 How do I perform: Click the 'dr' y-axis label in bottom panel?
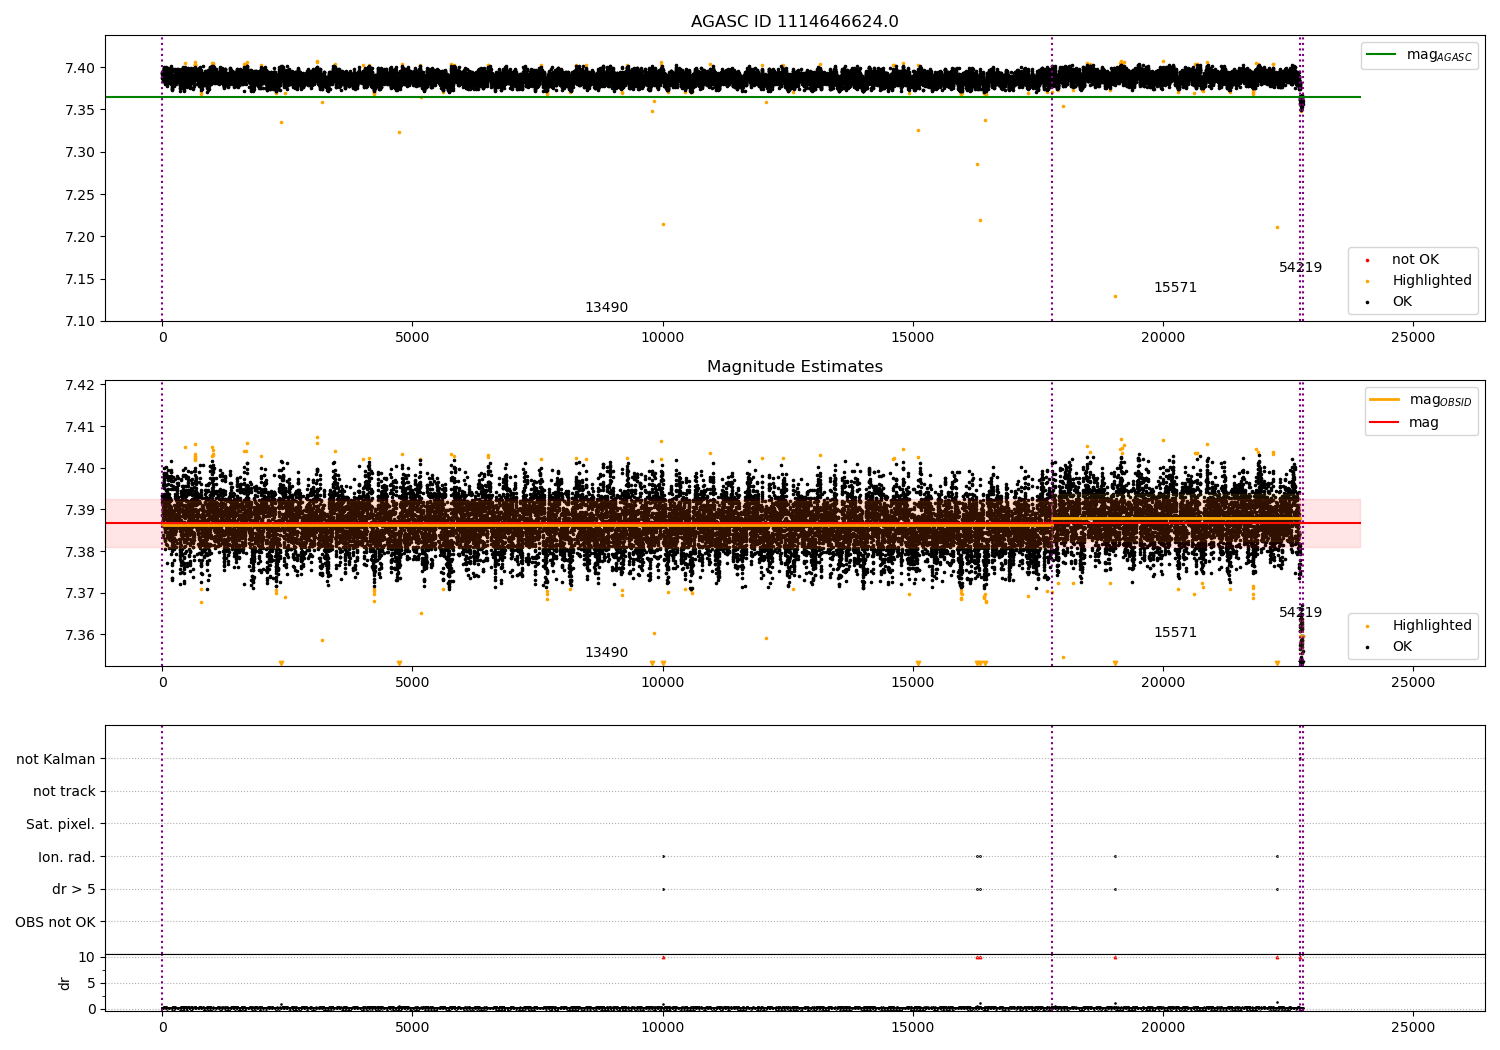(65, 983)
